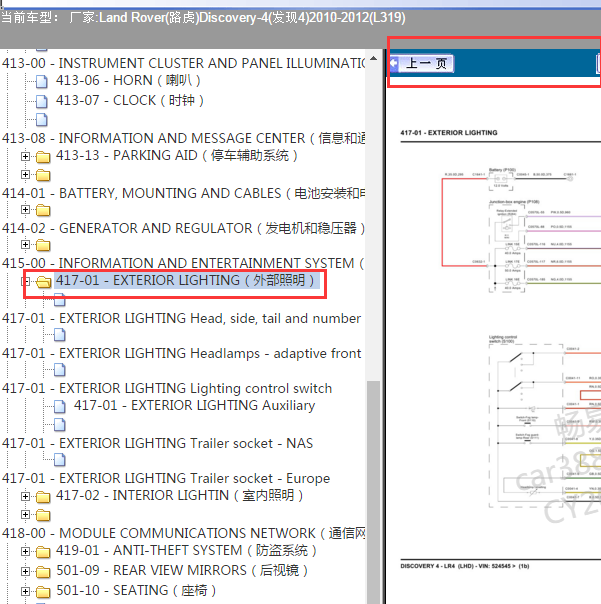Click the 501-10 SEATING folder icon
The width and height of the screenshot is (601, 604).
coord(43,592)
